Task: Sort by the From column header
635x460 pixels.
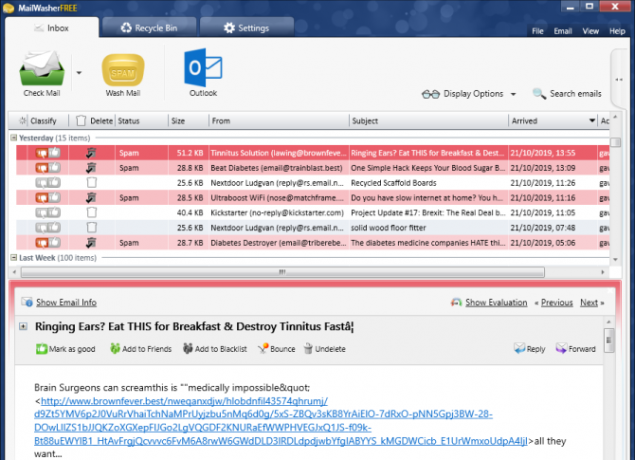Action: point(279,121)
